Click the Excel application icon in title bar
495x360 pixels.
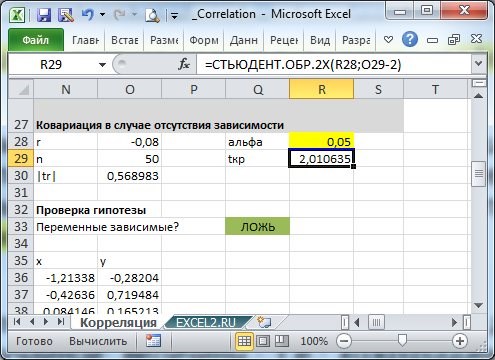click(17, 15)
